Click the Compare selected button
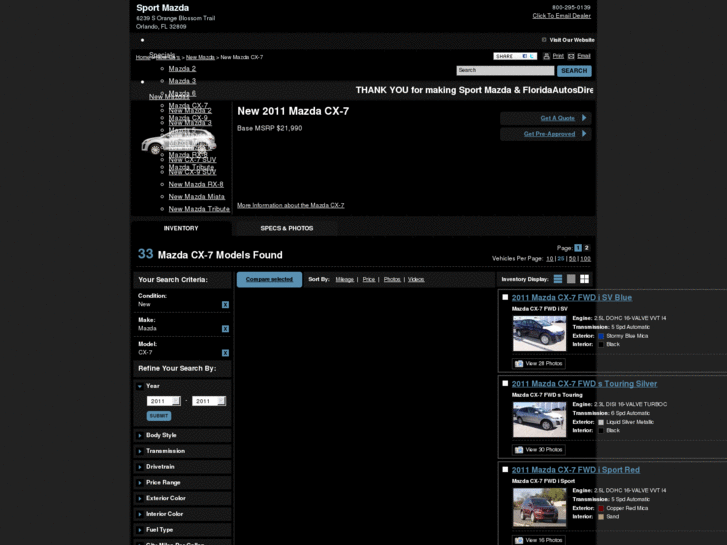This screenshot has height=545, width=727. (x=269, y=280)
